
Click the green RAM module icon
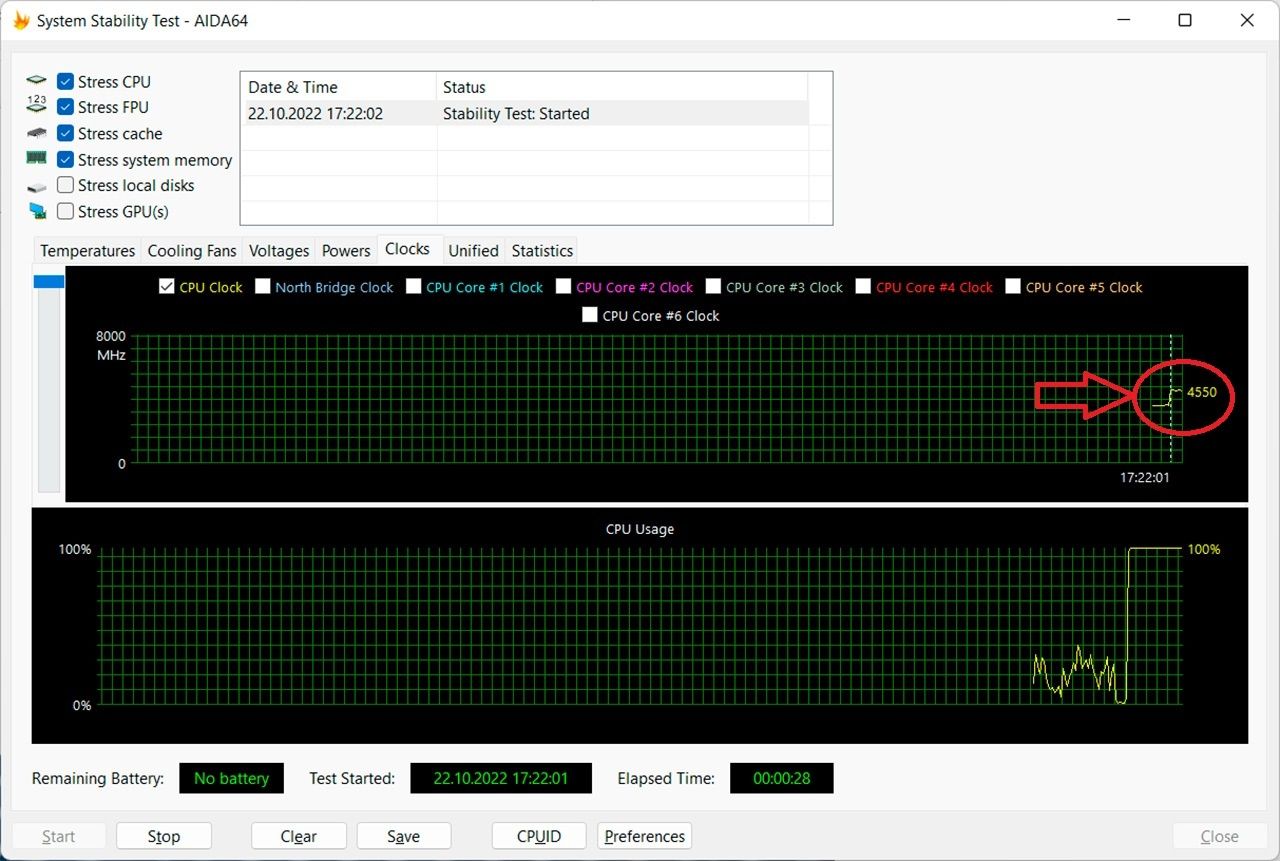(37, 158)
